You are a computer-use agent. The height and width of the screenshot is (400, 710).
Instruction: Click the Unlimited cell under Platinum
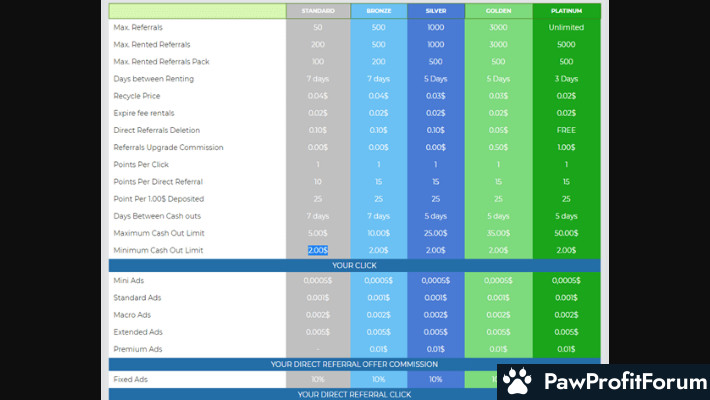point(566,28)
